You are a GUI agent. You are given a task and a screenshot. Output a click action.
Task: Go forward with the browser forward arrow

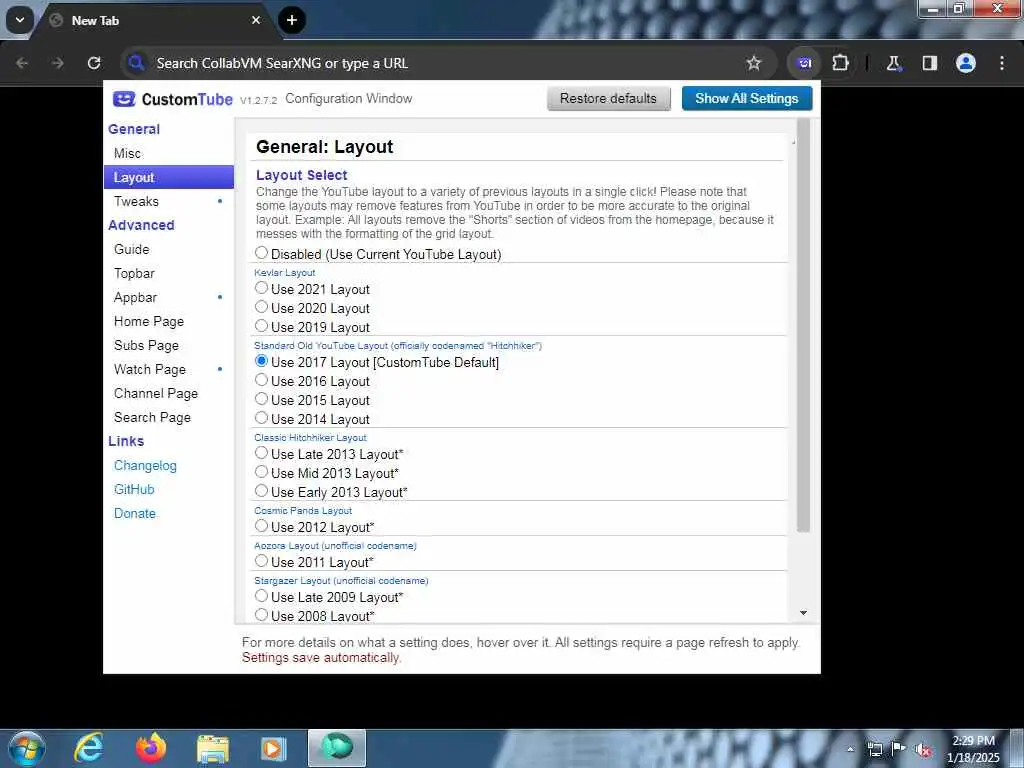click(x=58, y=63)
